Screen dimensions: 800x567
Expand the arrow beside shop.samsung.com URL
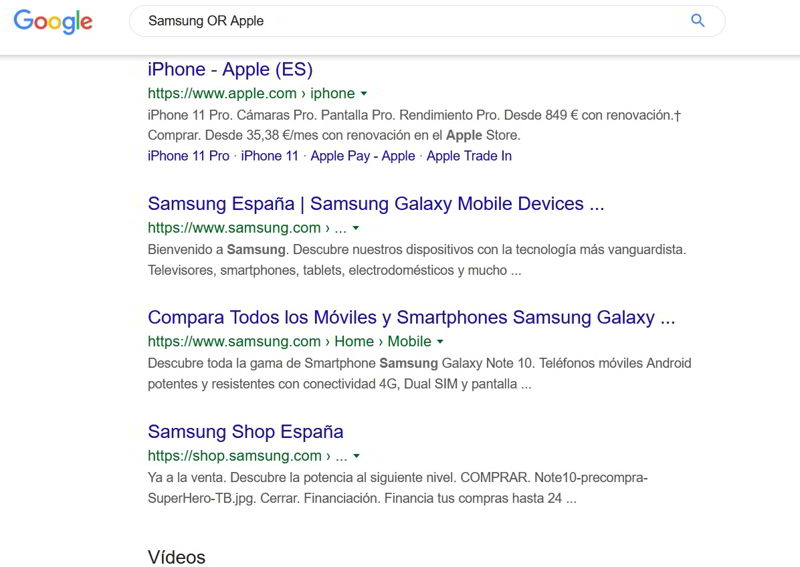tap(355, 456)
